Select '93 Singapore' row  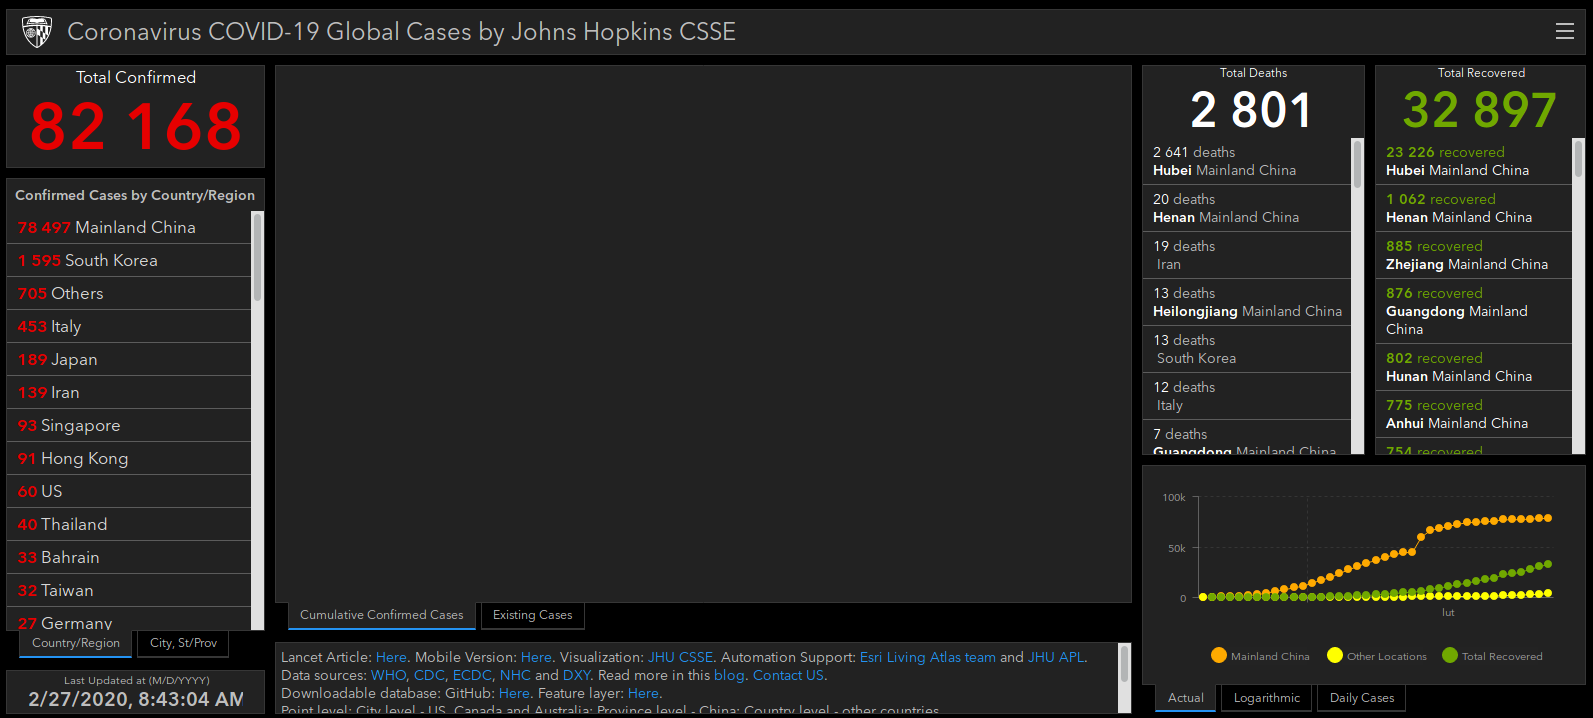coord(131,425)
